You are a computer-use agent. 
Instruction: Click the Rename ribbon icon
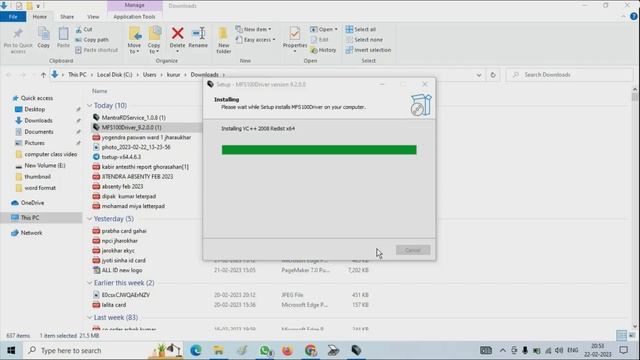(198, 38)
